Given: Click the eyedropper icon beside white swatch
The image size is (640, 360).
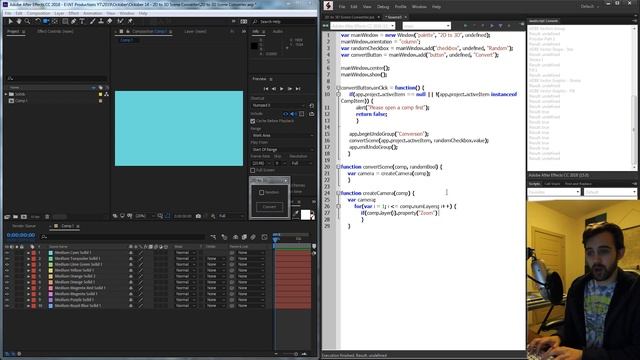Looking at the screenshot, I should pos(296,214).
